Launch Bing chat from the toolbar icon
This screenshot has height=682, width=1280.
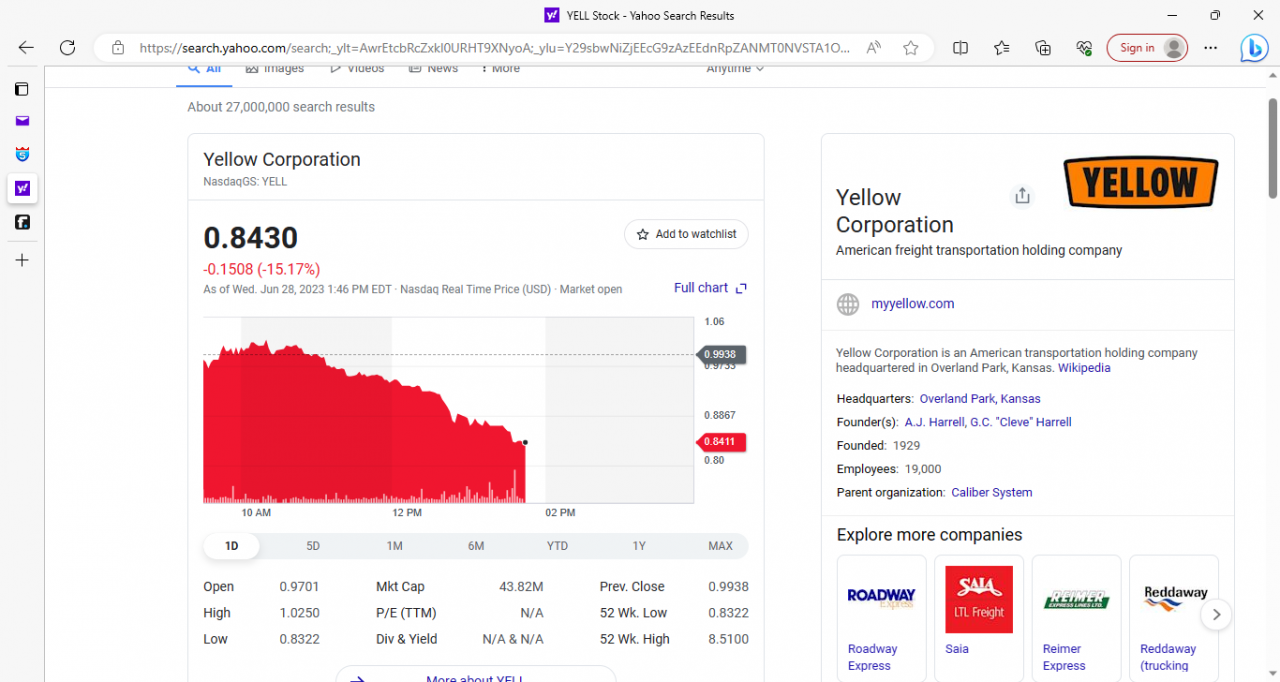click(x=1254, y=47)
